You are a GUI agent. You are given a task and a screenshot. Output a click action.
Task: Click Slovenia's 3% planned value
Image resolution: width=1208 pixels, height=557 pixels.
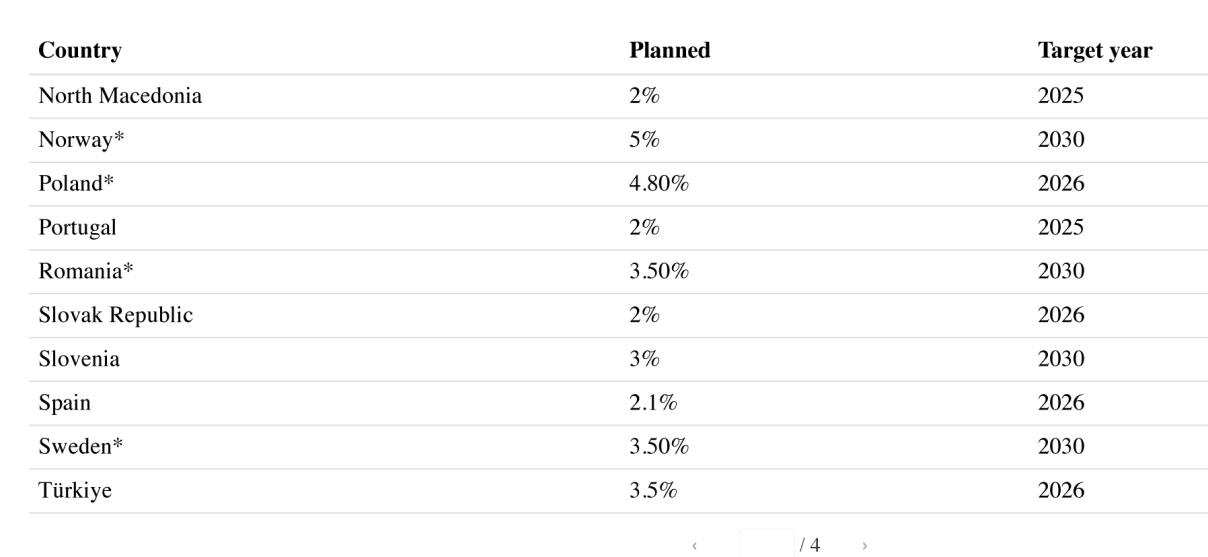[644, 359]
